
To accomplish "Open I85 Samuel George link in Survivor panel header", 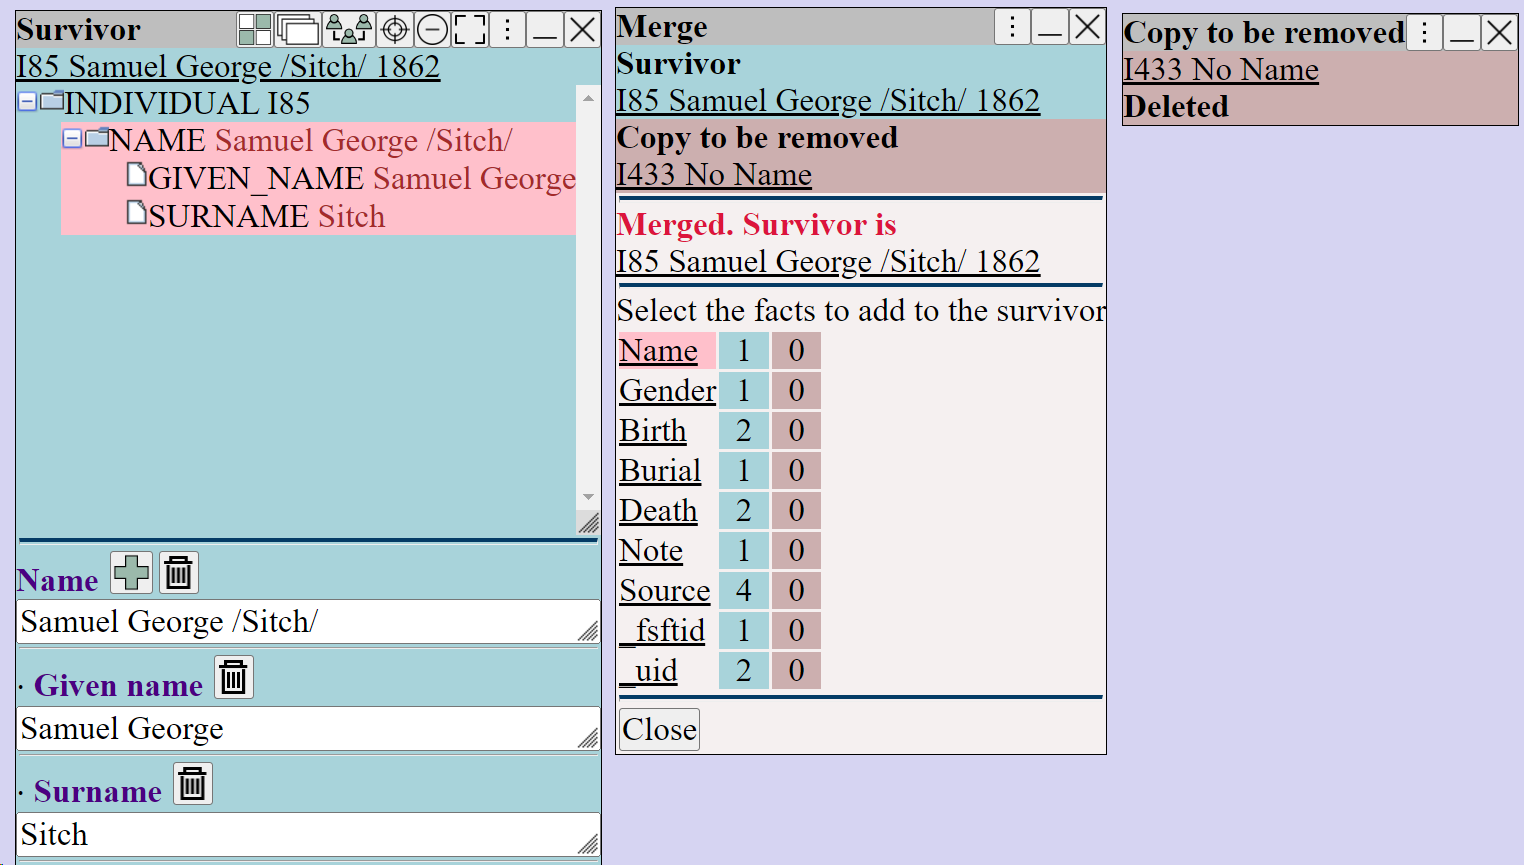I will point(228,66).
